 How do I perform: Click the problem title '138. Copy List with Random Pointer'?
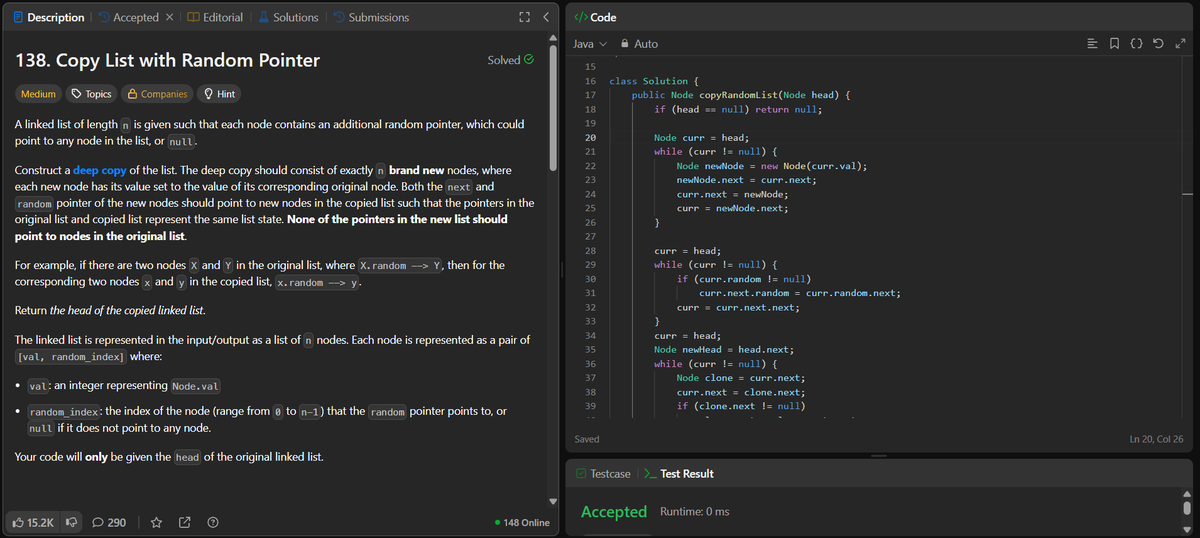point(168,60)
